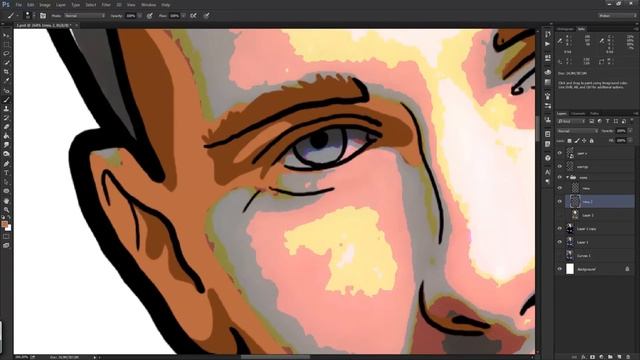640x360 pixels.
Task: Open the Layer menu
Action: click(x=60, y=5)
